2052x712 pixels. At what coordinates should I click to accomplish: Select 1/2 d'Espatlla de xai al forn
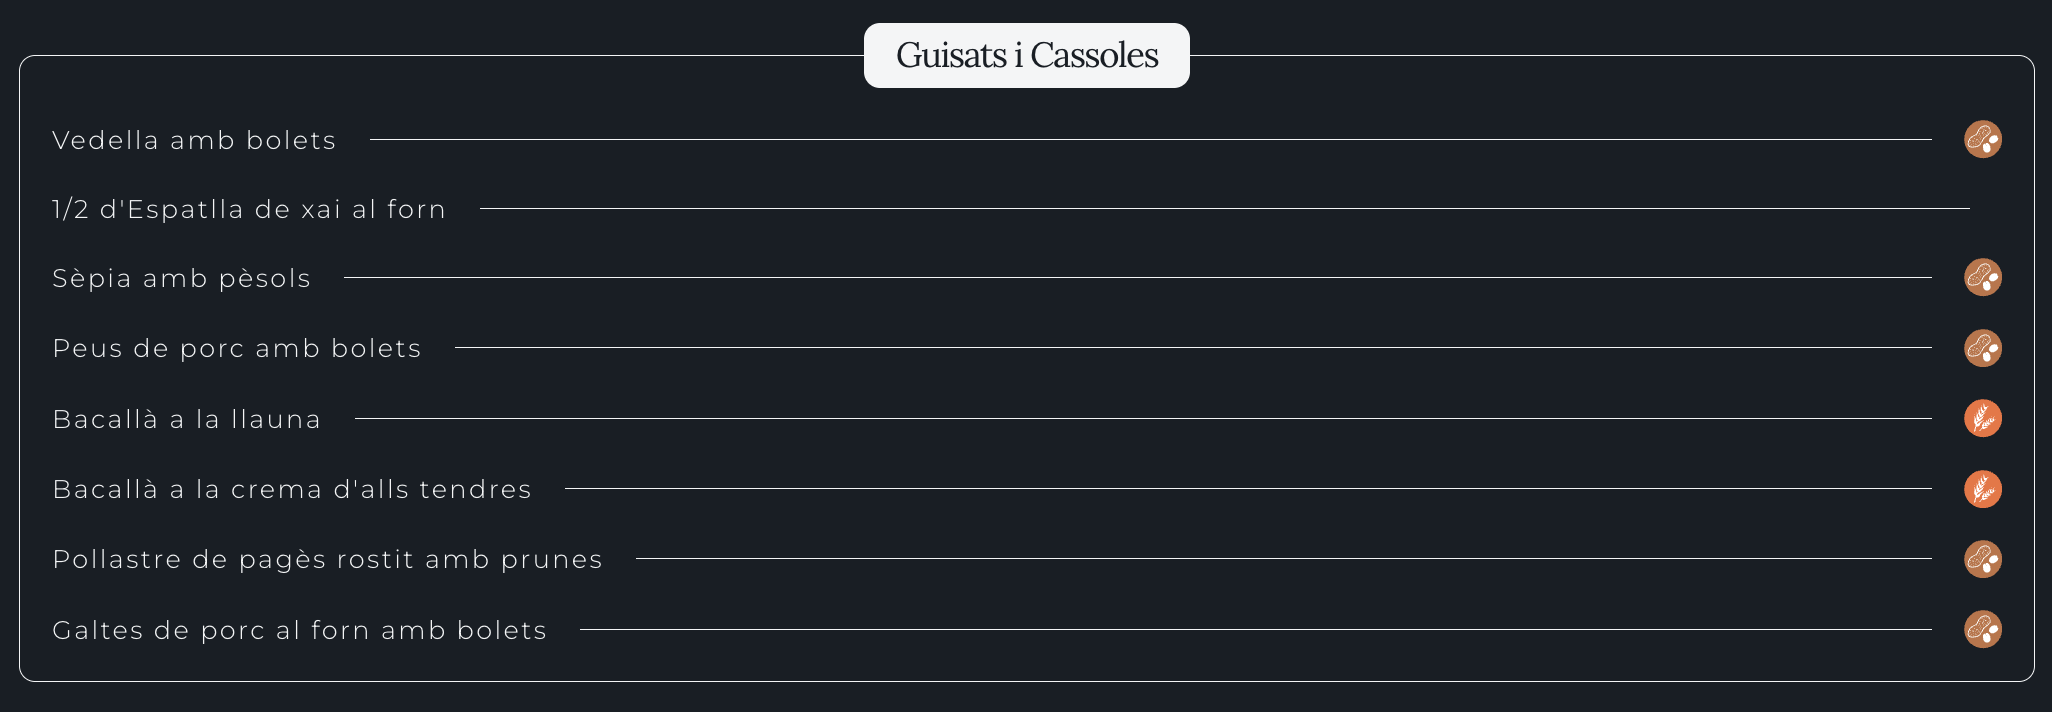[x=249, y=210]
